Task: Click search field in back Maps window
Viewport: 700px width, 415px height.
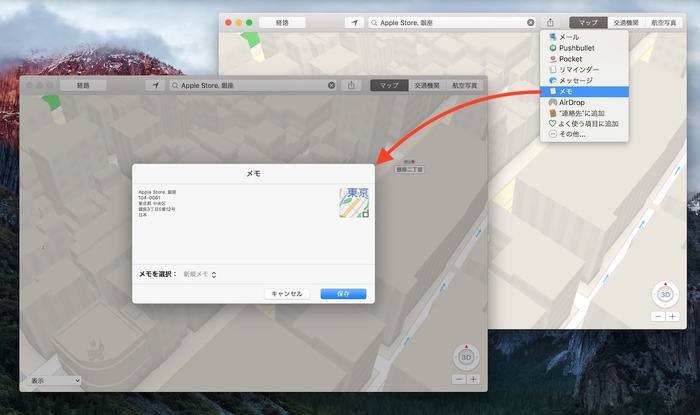Action: point(452,22)
